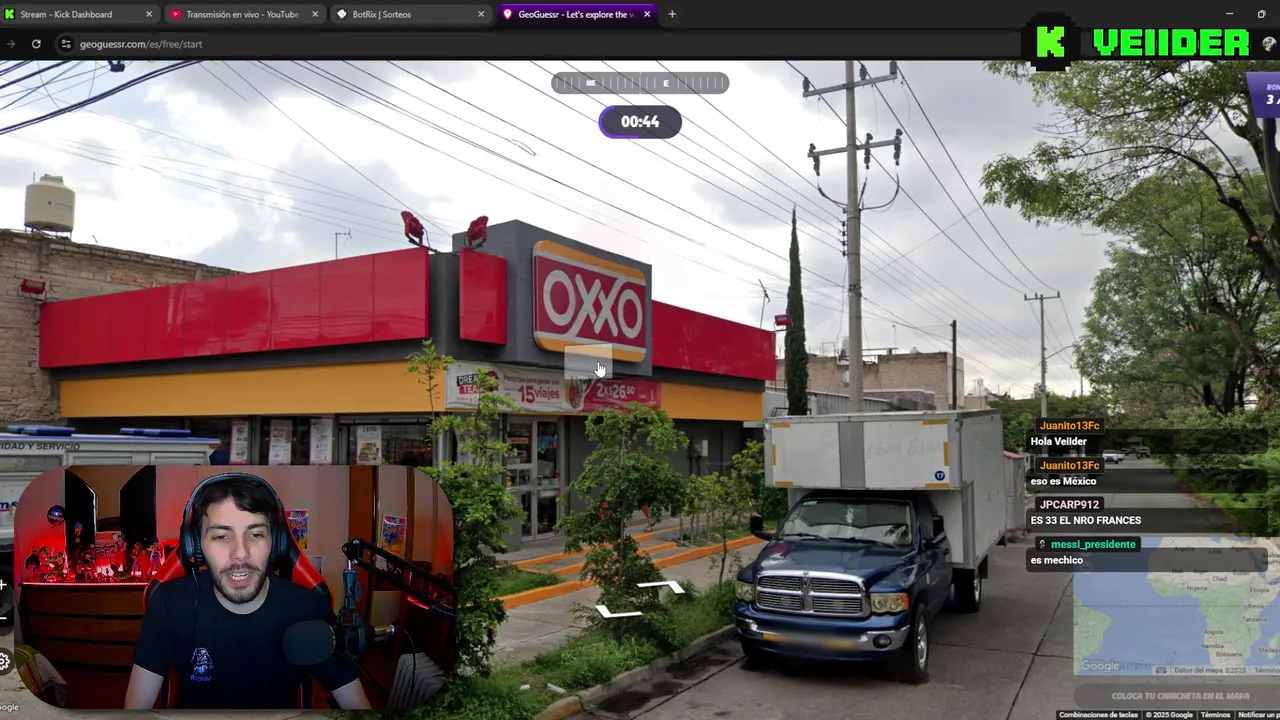The image size is (1280, 720).
Task: Click the Google logo on the mini-map
Action: (1100, 666)
